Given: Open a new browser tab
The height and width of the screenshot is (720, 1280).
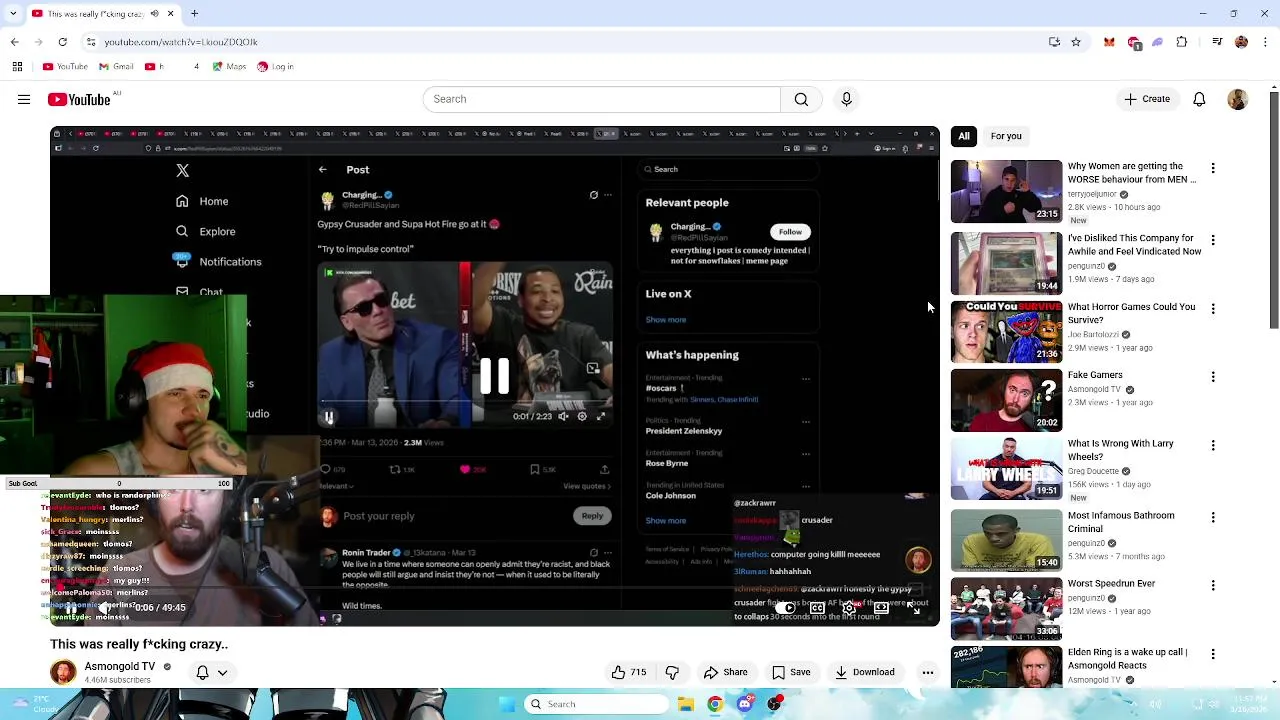Looking at the screenshot, I should click(194, 14).
